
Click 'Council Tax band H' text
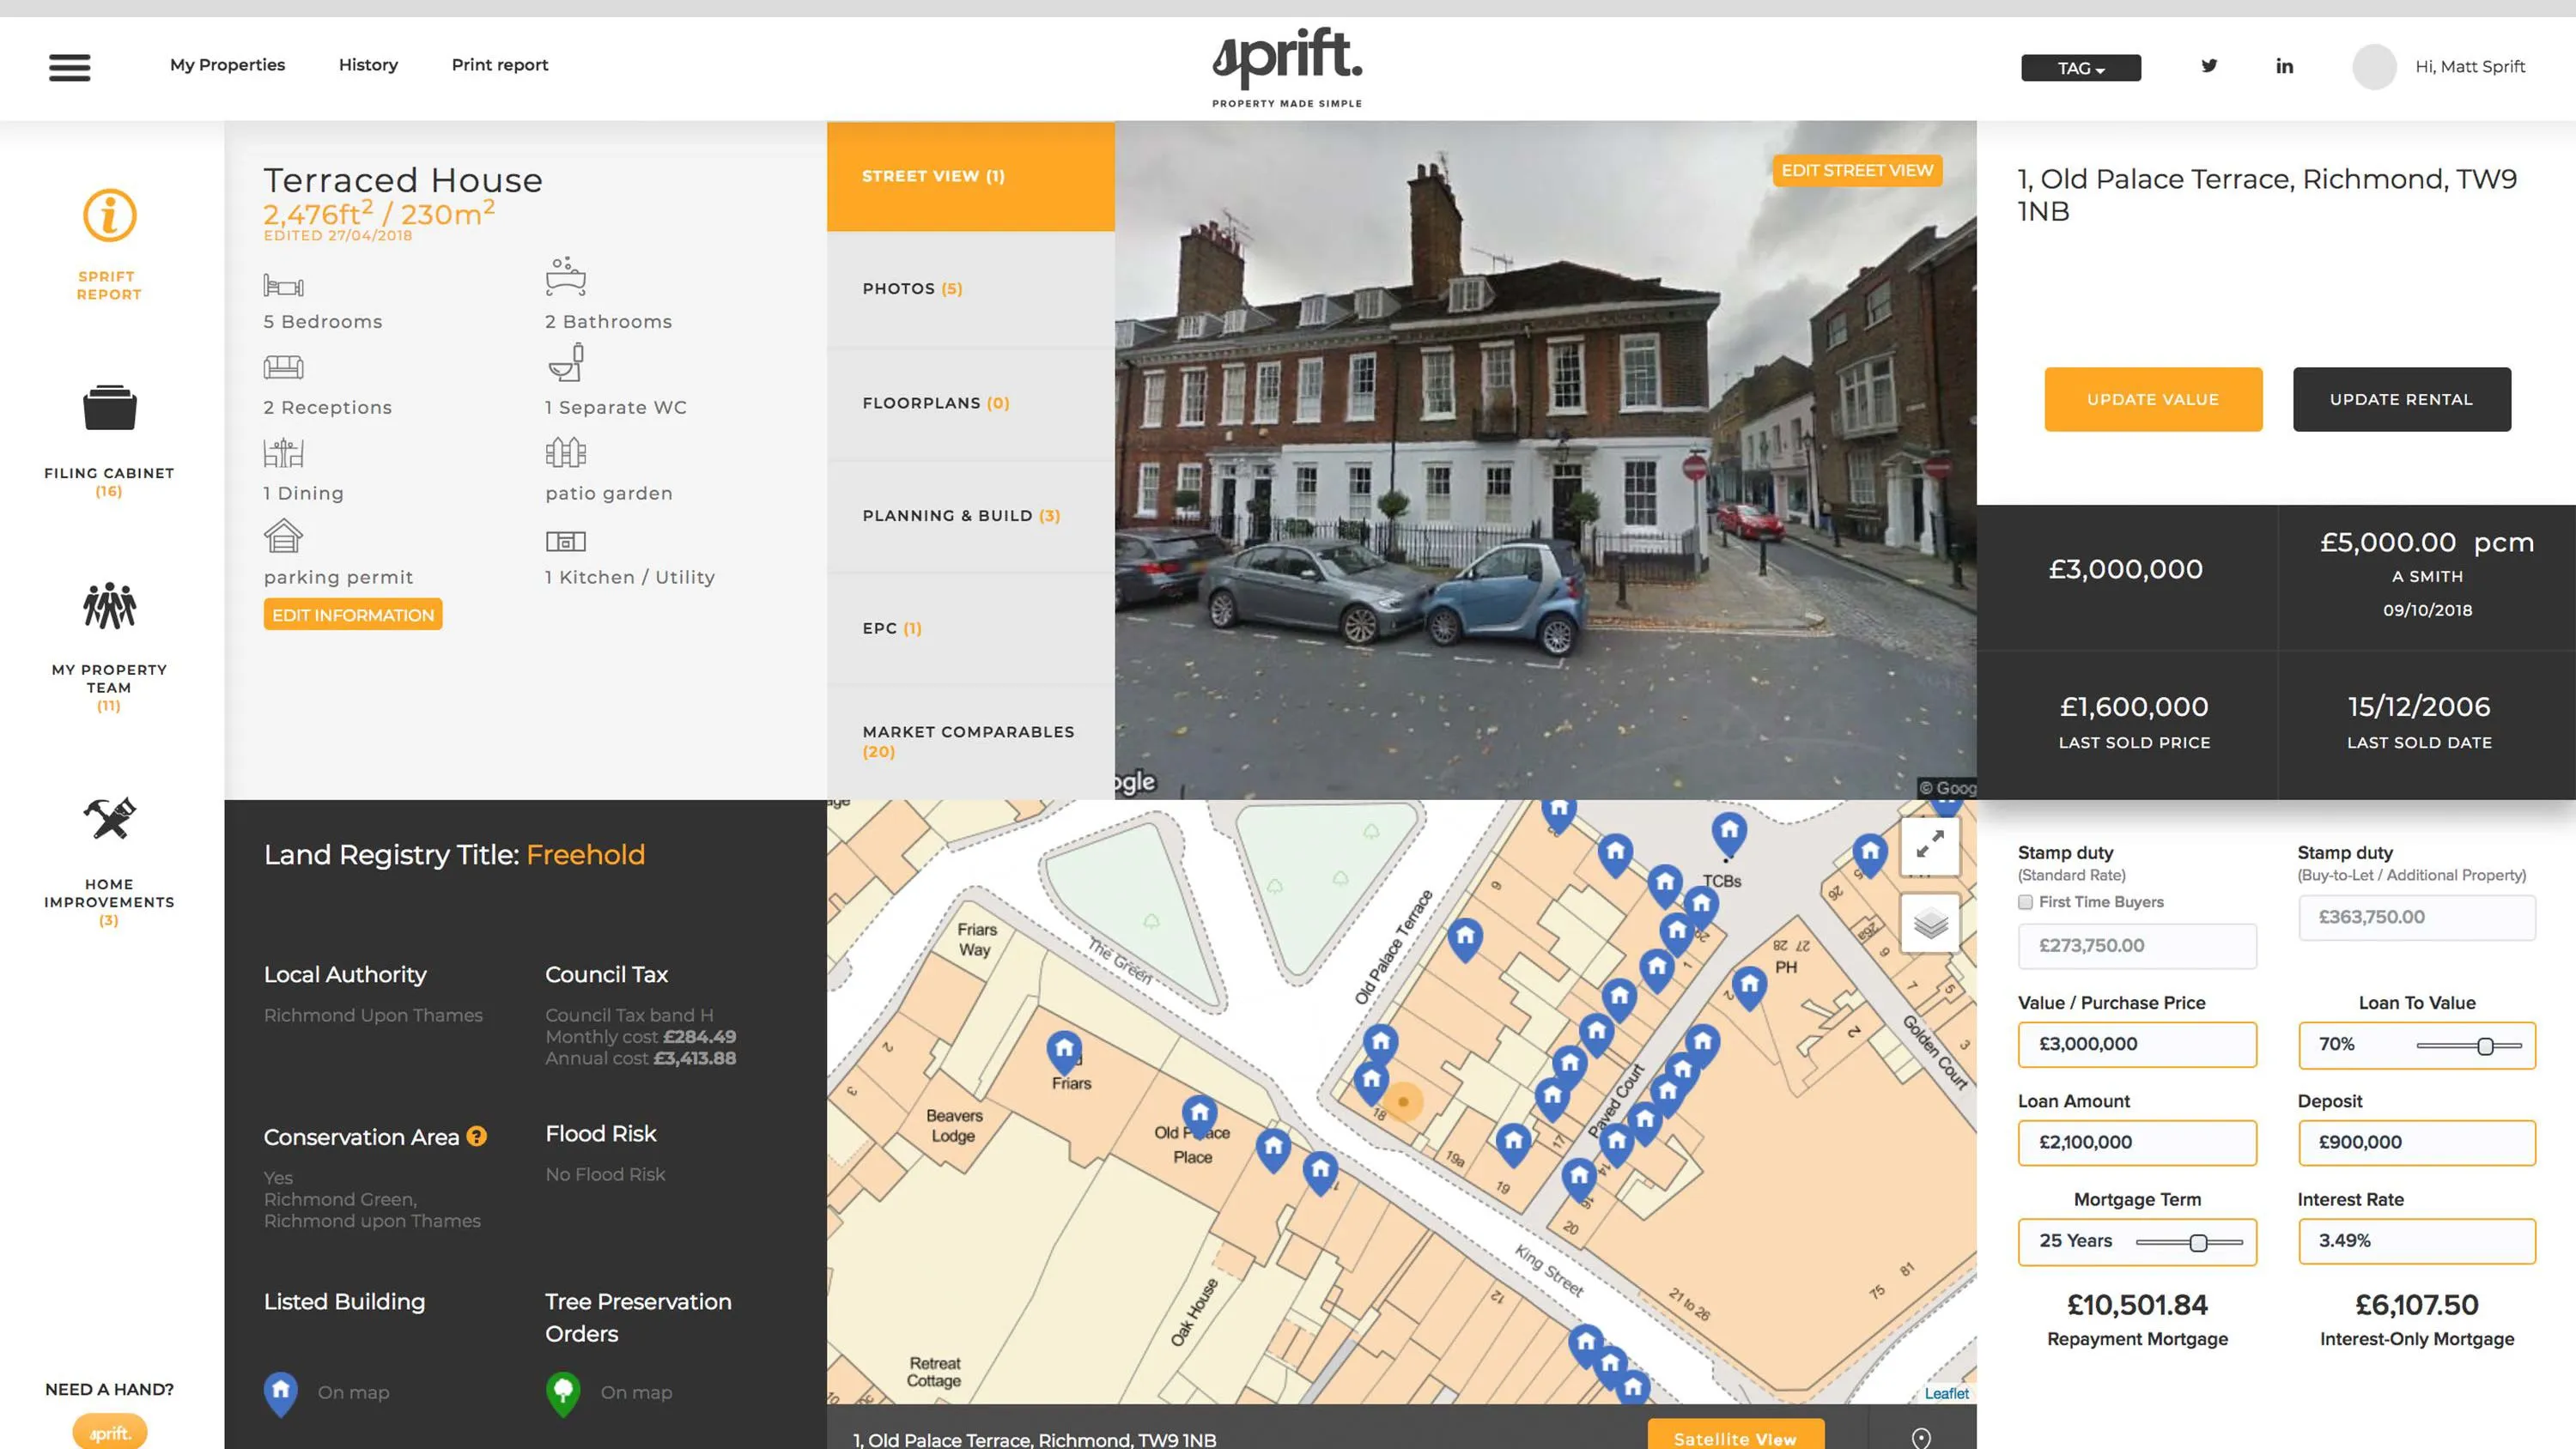pos(629,1015)
